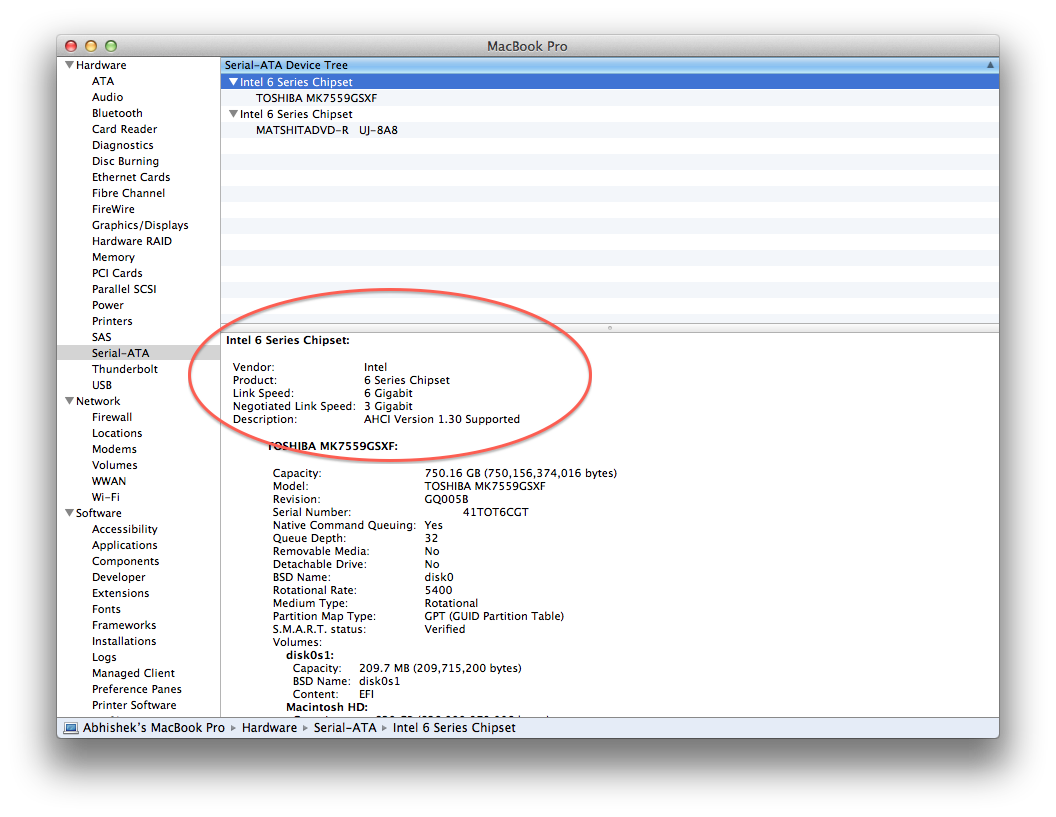Open Extensions section
The image size is (1056, 817).
tap(121, 593)
